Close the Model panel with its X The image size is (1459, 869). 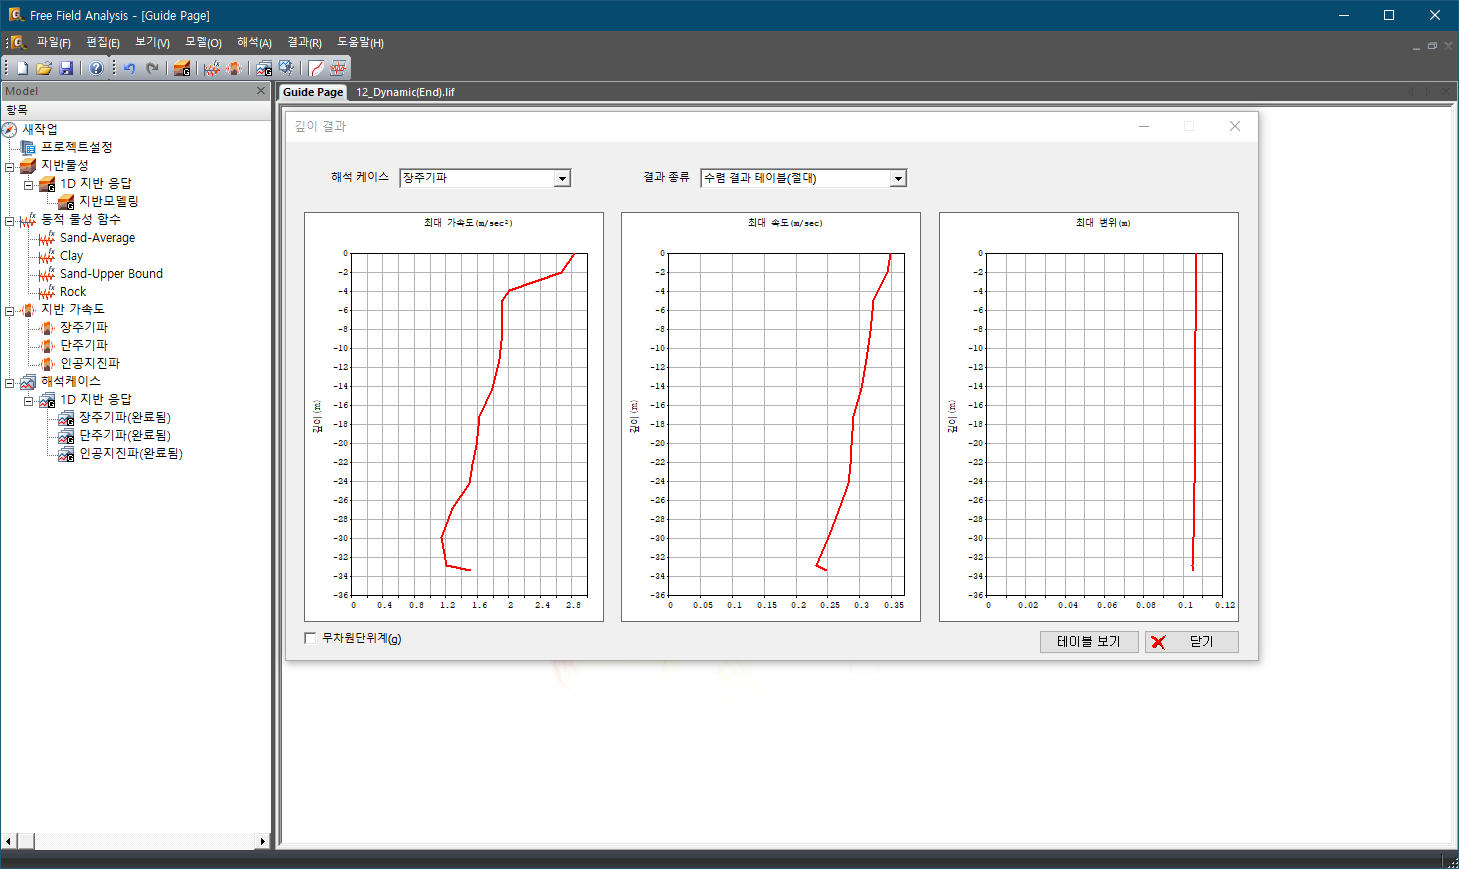tap(261, 91)
